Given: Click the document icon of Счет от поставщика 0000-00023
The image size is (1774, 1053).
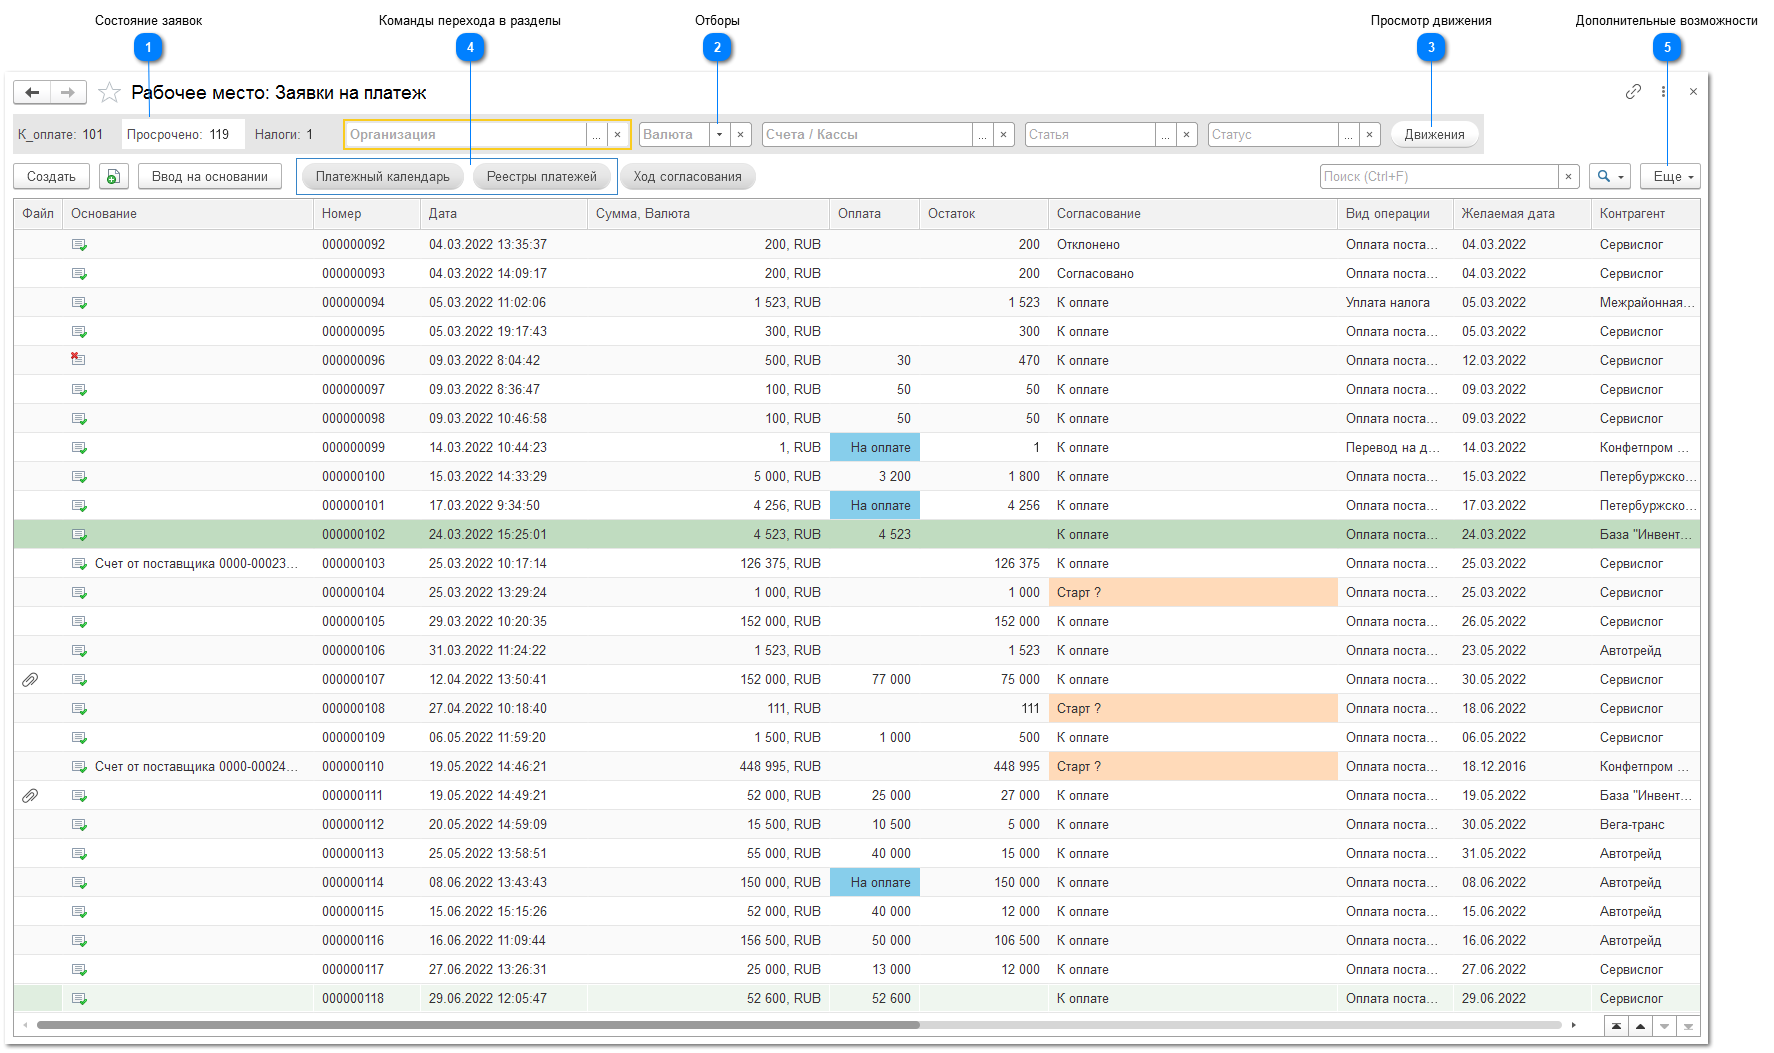Looking at the screenshot, I should point(79,564).
